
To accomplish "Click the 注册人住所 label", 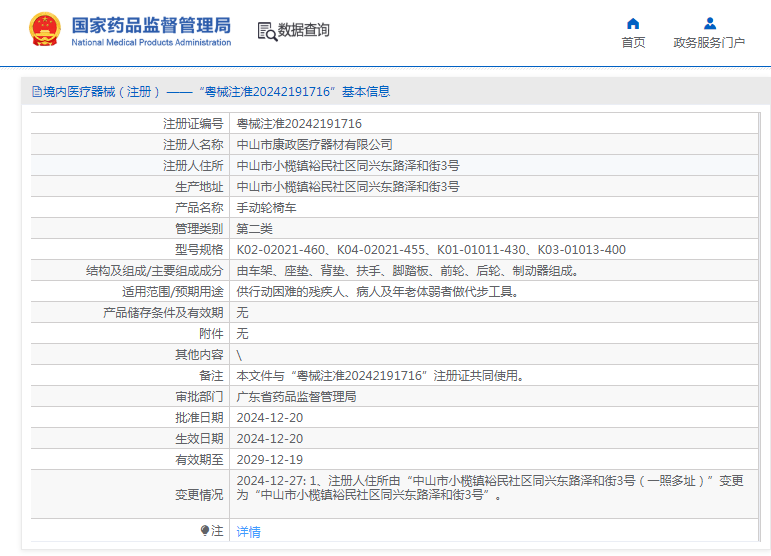I will click(x=193, y=166).
